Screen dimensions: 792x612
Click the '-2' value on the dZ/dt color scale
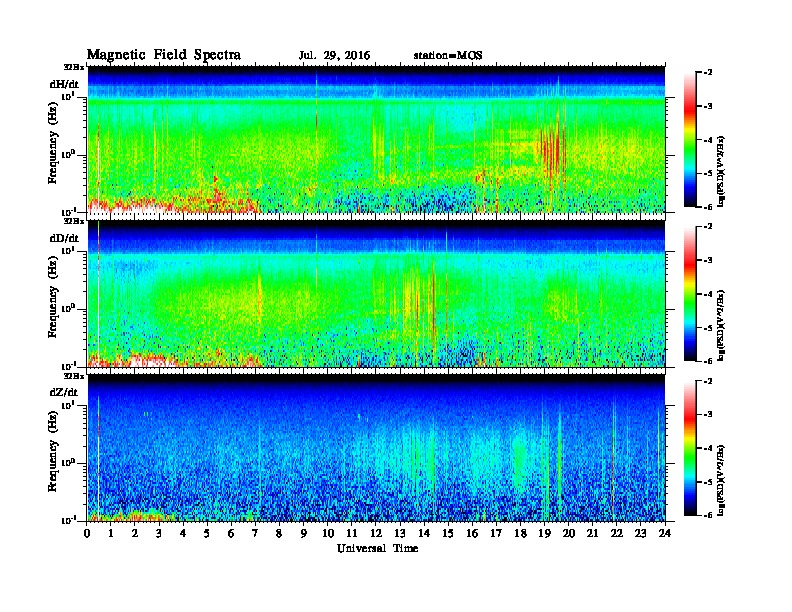coord(708,381)
